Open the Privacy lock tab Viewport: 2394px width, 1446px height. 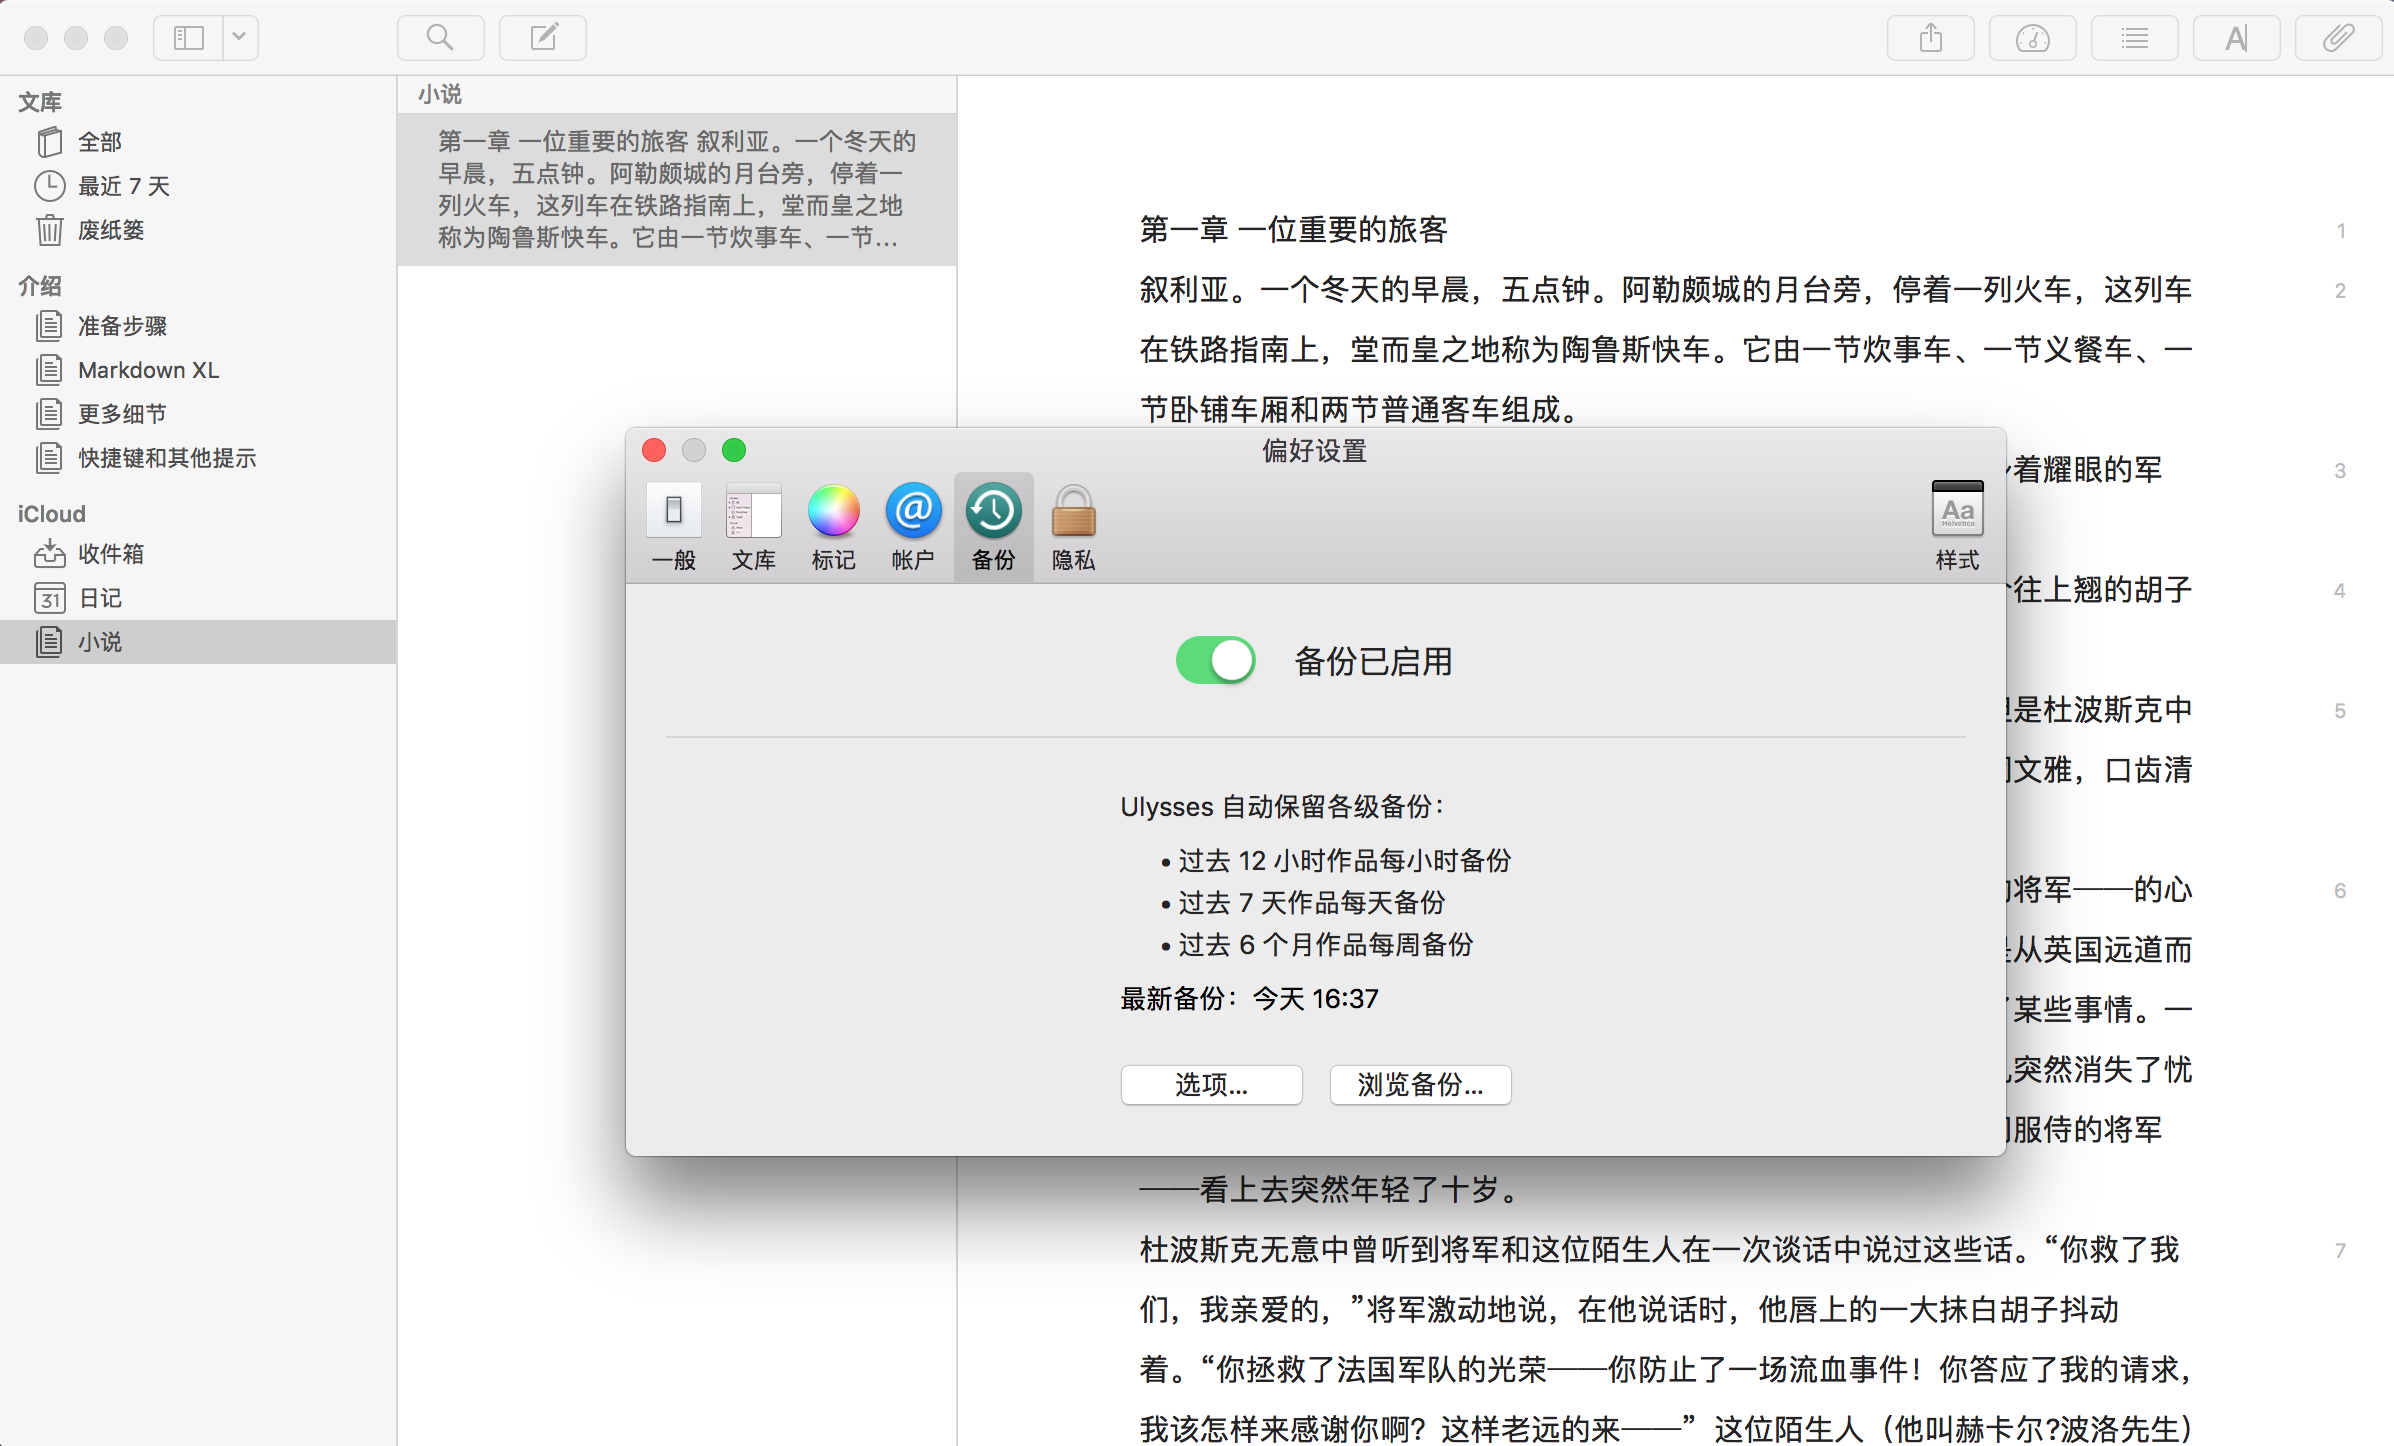(1074, 527)
